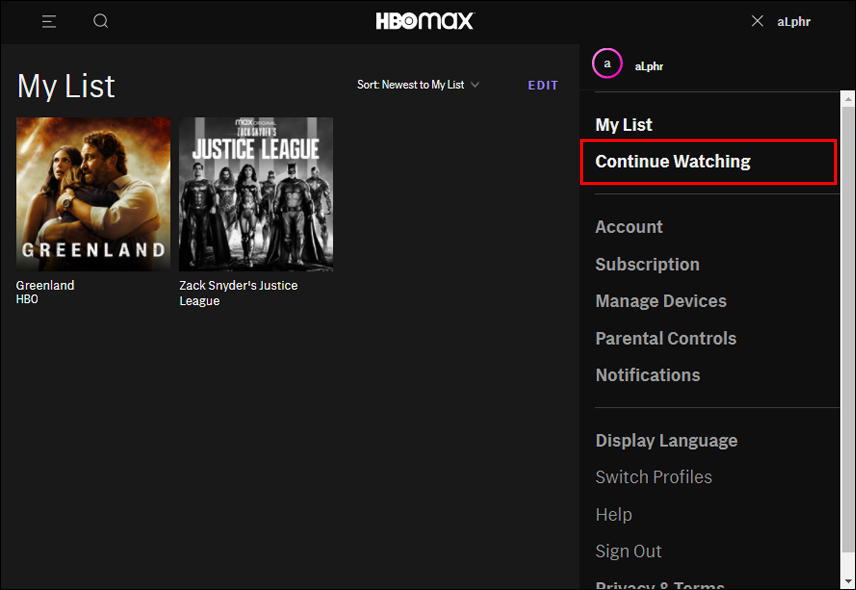Viewport: 856px width, 590px height.
Task: Open Parental Controls
Action: (x=666, y=338)
